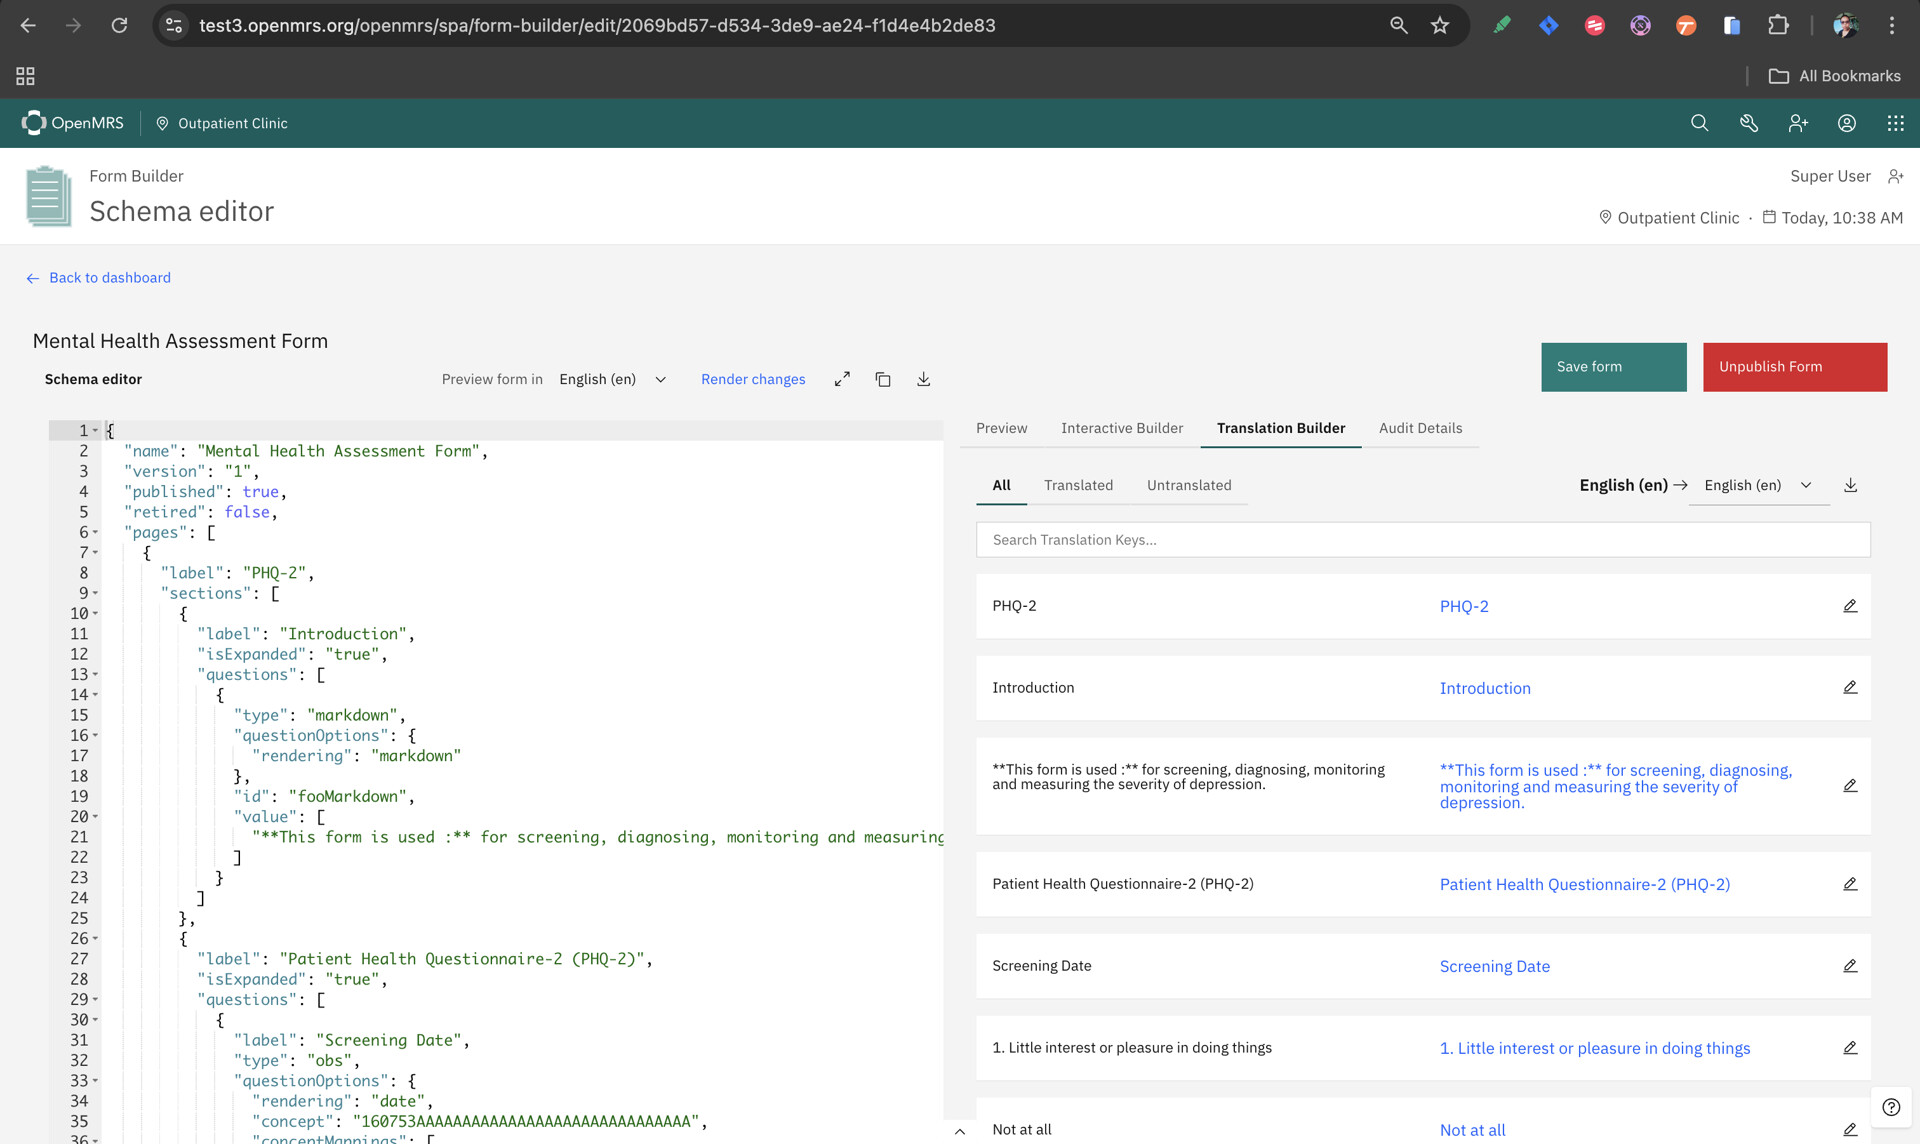The width and height of the screenshot is (1920, 1144).
Task: Open the OpenMRS app menu grid icon
Action: pyautogui.click(x=1895, y=123)
